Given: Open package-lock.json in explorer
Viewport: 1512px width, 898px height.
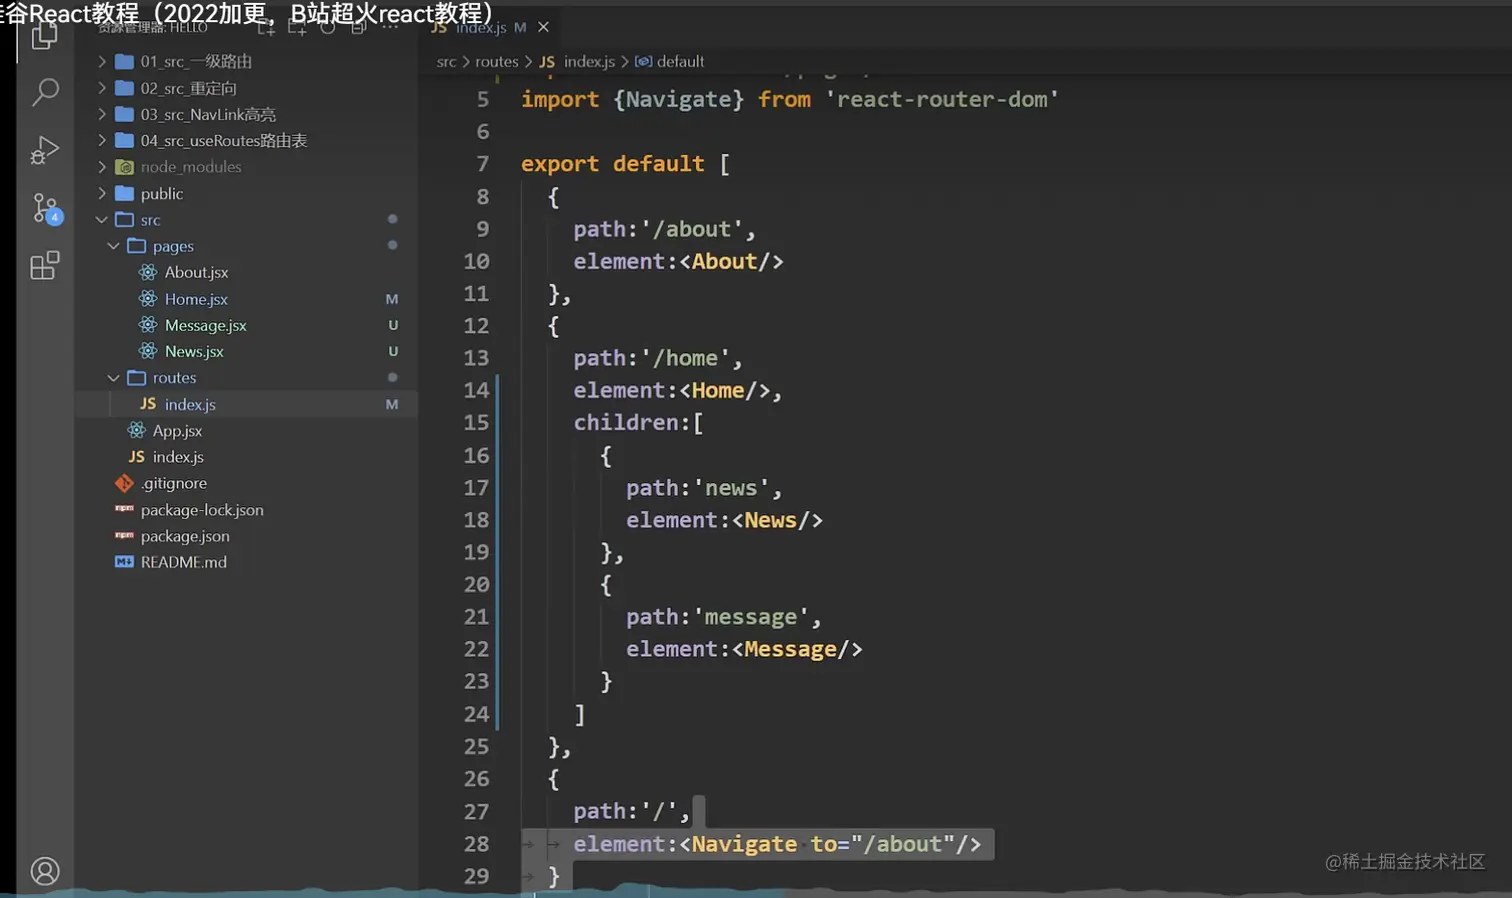Looking at the screenshot, I should pos(202,510).
